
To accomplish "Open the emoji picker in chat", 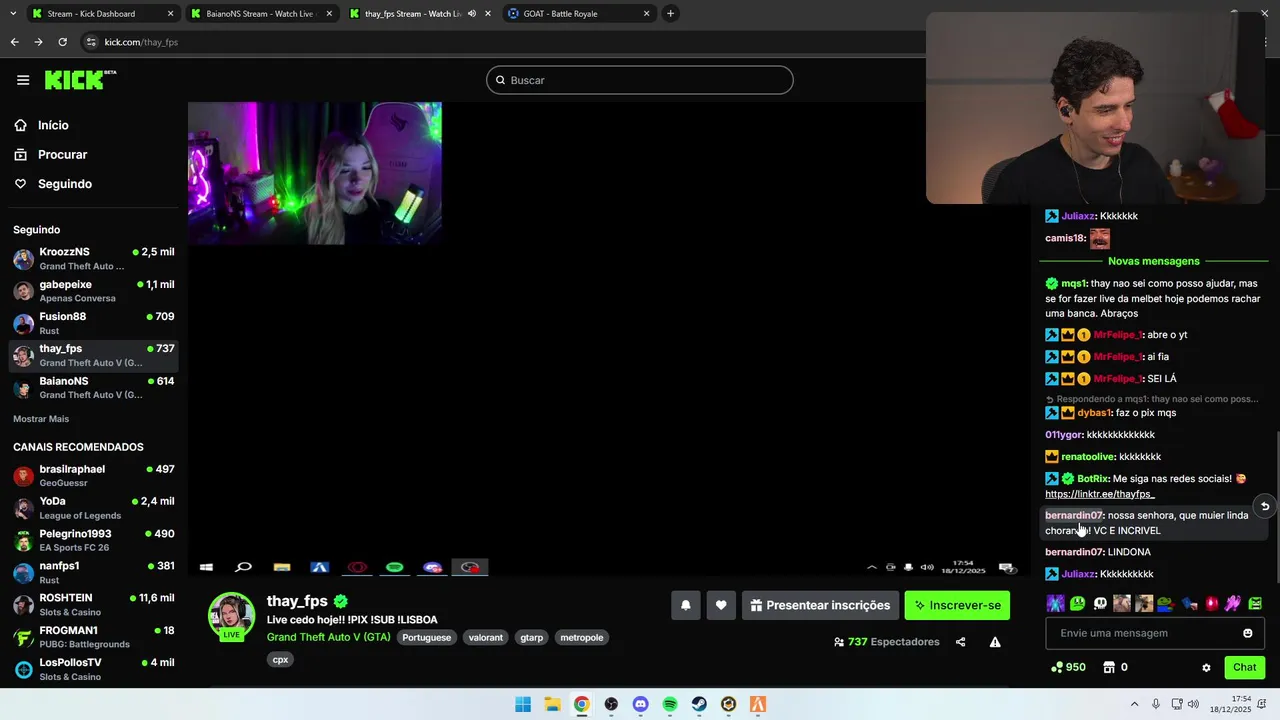I will point(1248,633).
